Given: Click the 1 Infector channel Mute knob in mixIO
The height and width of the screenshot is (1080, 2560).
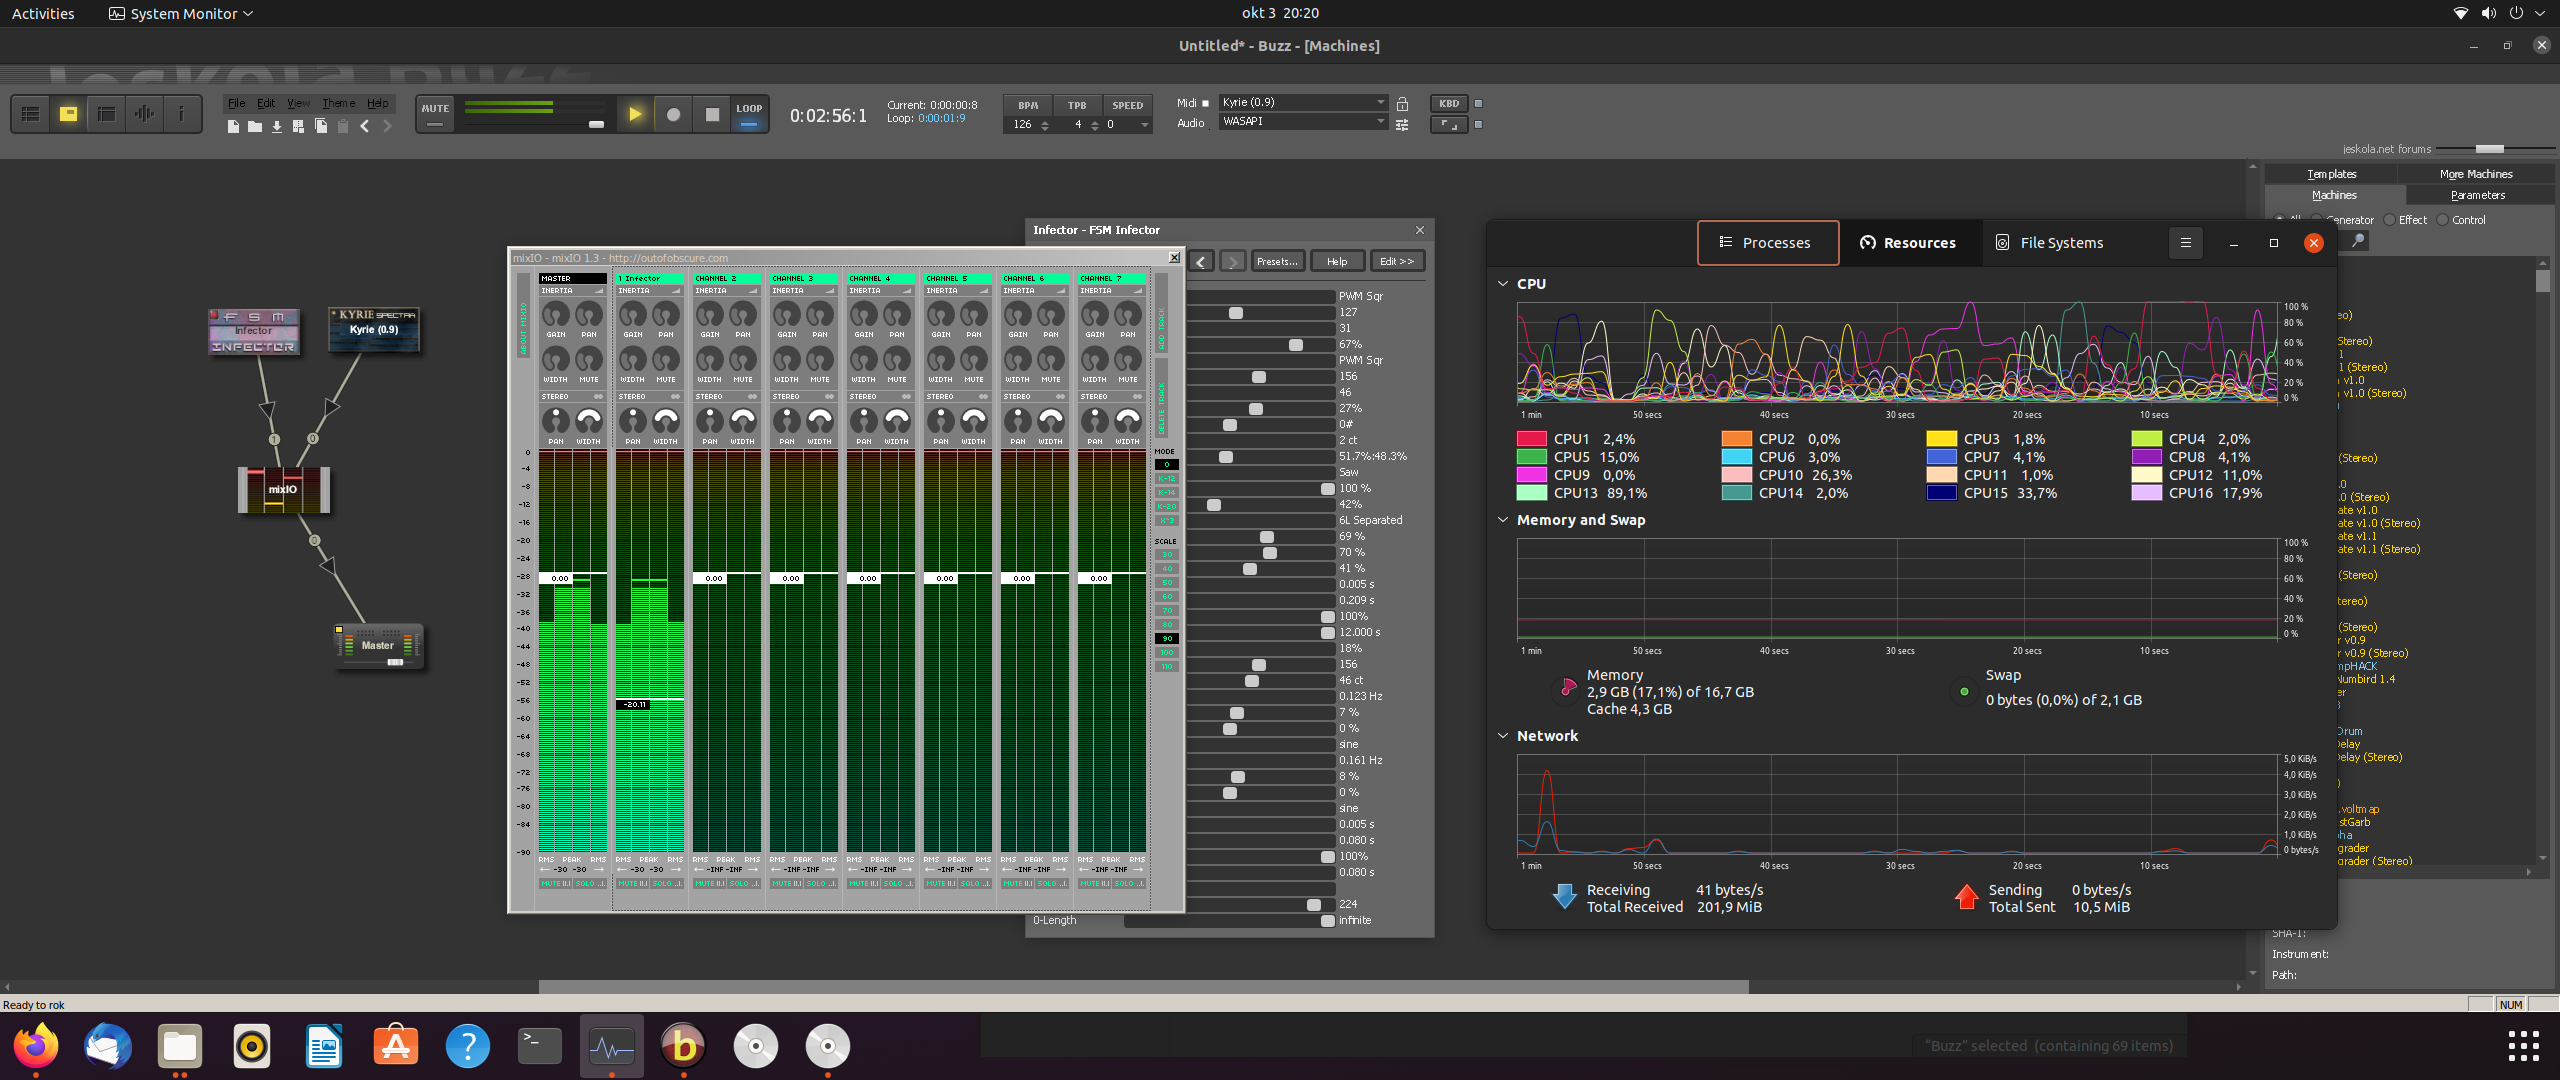Looking at the screenshot, I should 666,359.
